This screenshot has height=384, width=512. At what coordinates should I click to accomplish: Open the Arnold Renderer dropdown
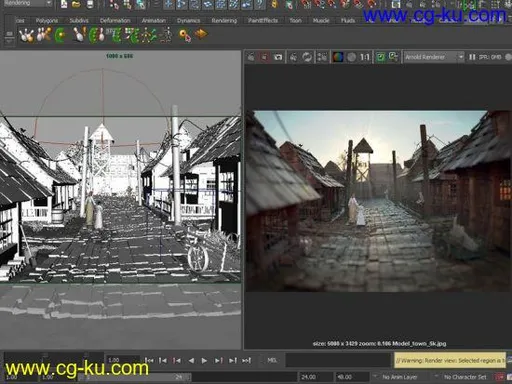(434, 57)
